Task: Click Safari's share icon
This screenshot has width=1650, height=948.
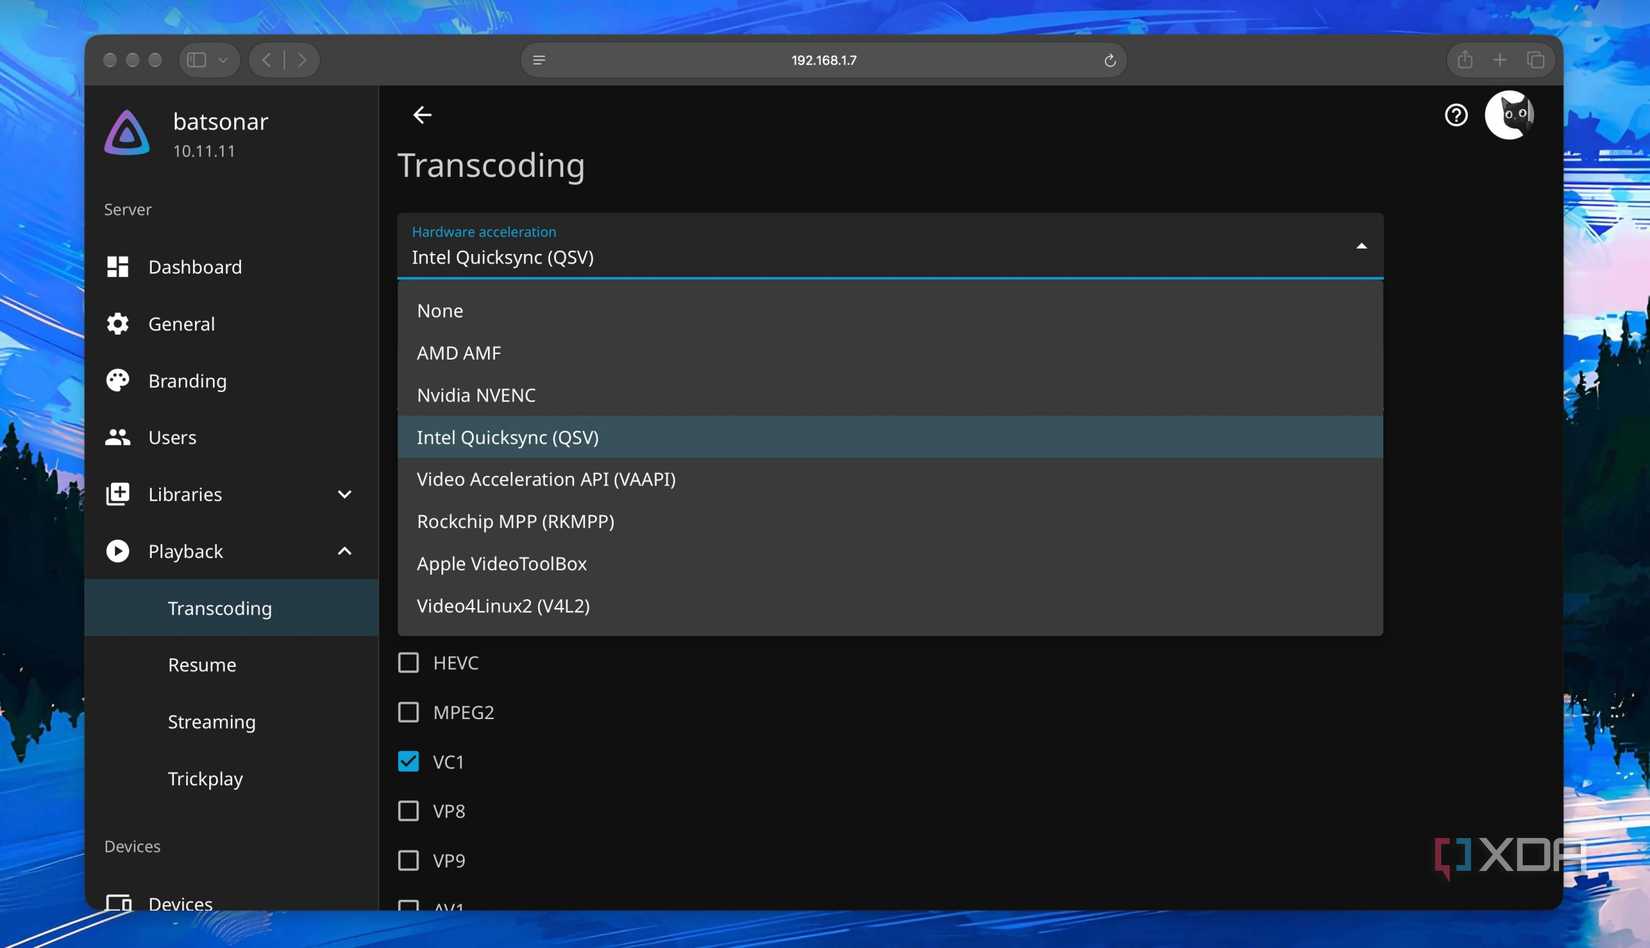Action: [x=1465, y=60]
